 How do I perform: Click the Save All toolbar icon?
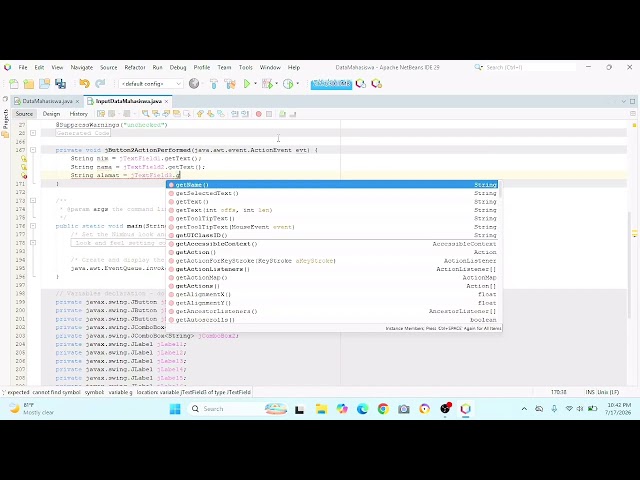(60, 84)
